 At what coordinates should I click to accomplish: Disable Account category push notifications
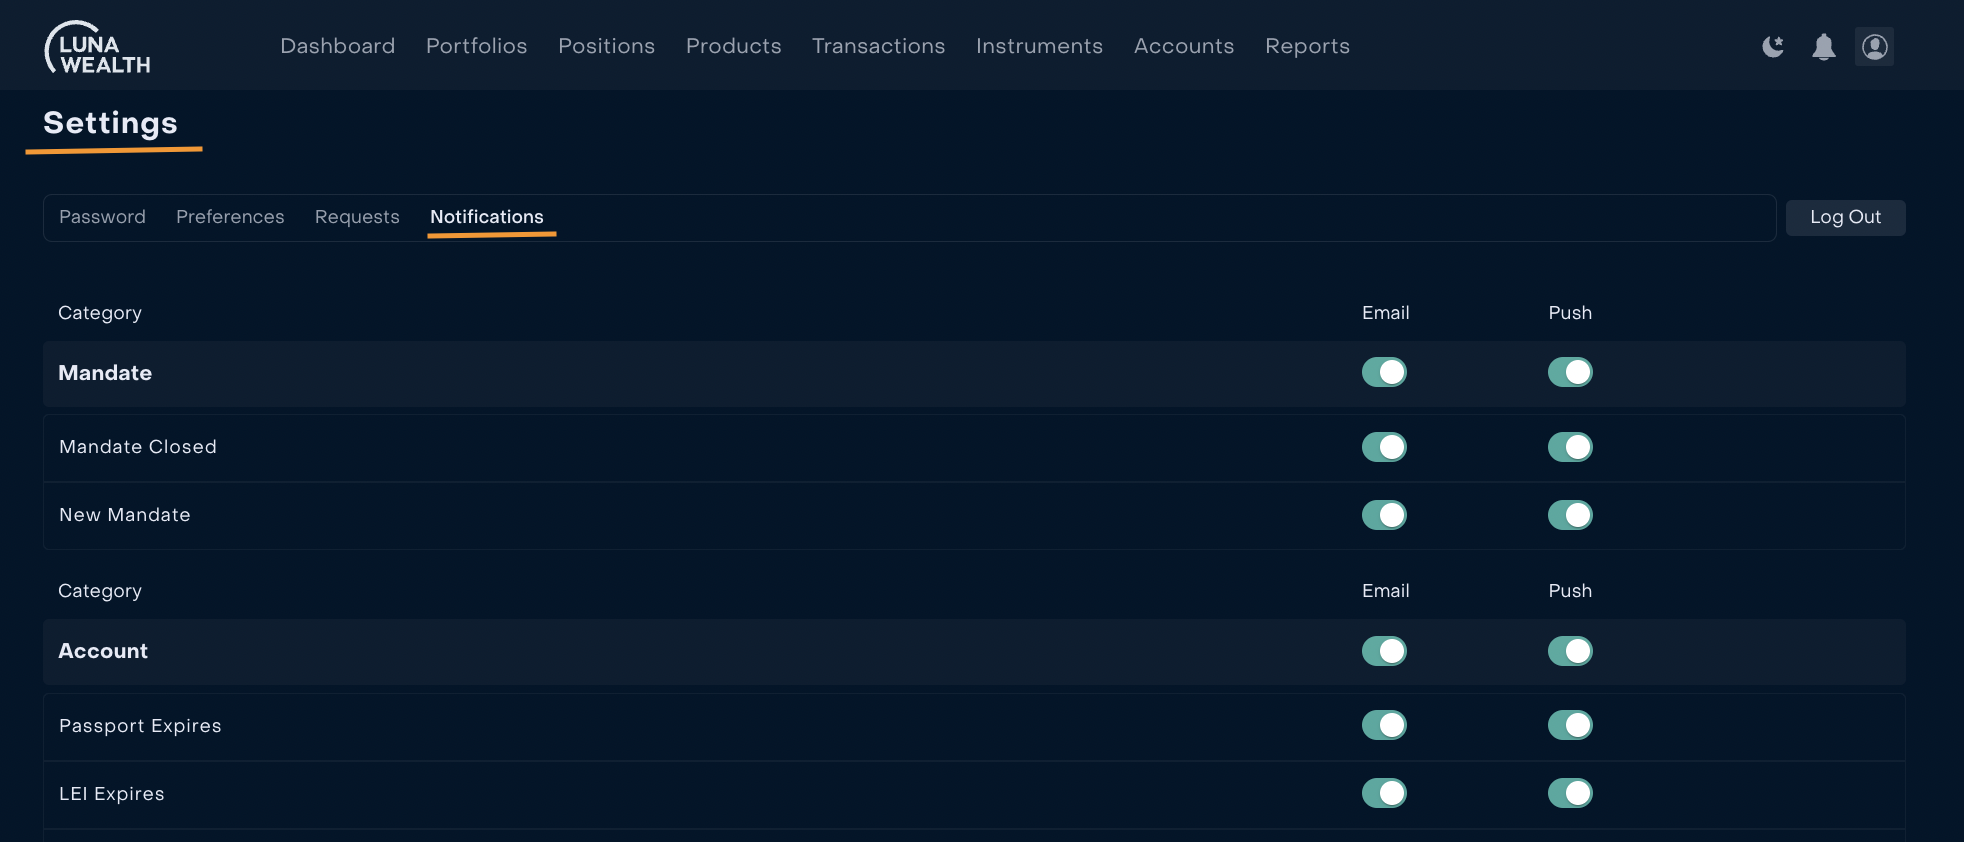click(1570, 651)
